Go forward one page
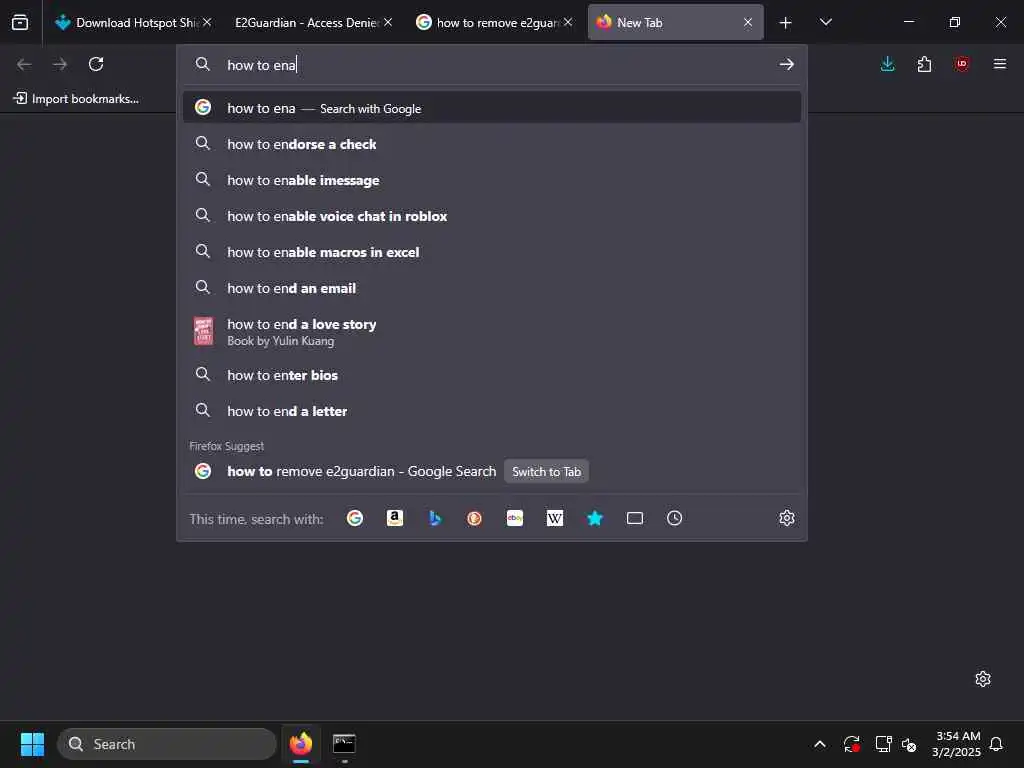 60,64
